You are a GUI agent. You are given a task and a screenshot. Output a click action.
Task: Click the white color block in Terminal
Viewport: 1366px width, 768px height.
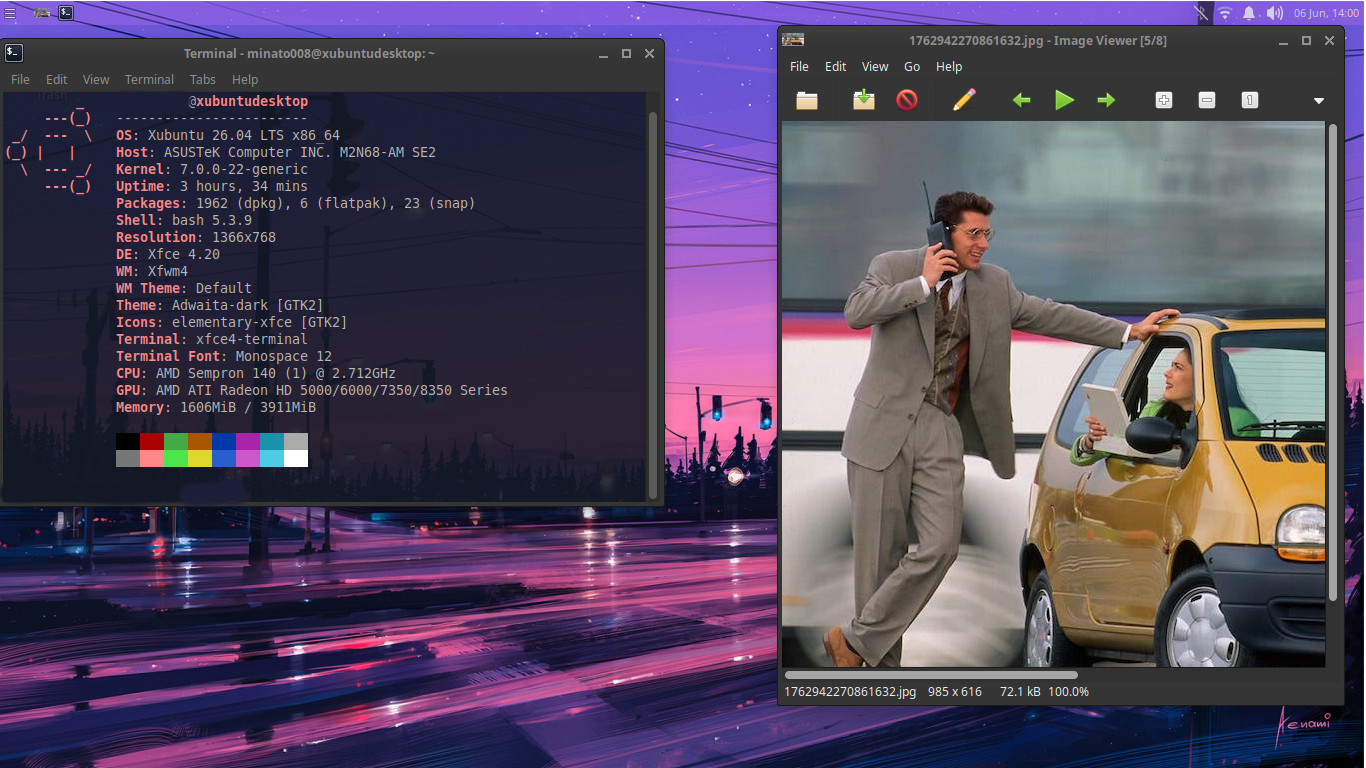[296, 458]
